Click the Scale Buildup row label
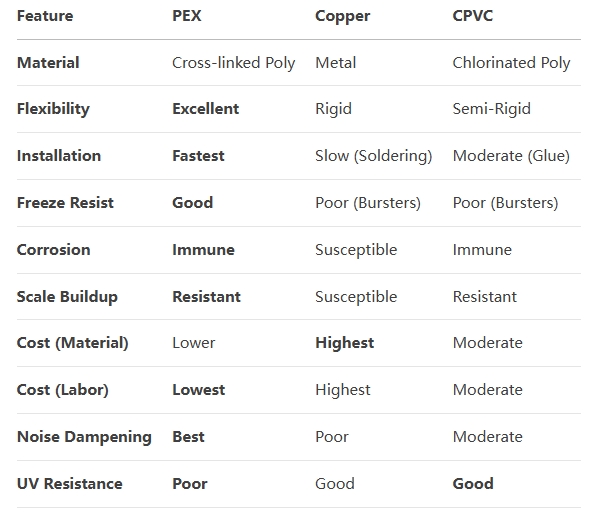Screen dimensions: 612x513 (x=67, y=297)
